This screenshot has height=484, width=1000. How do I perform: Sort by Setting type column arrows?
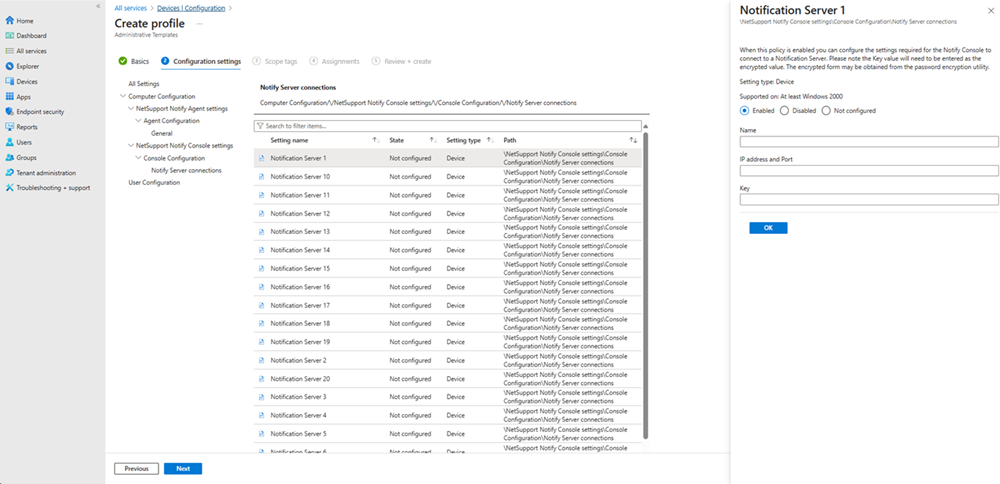tap(491, 140)
